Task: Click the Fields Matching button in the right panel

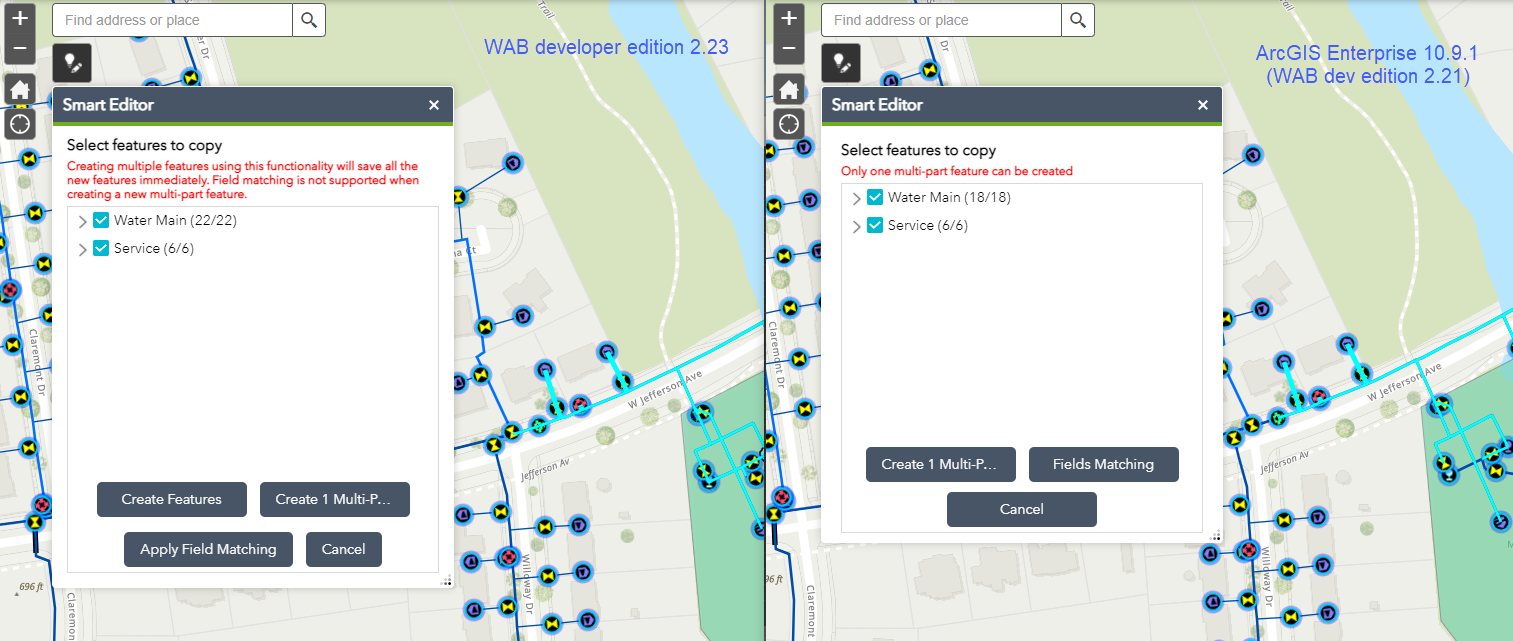Action: pos(1103,464)
